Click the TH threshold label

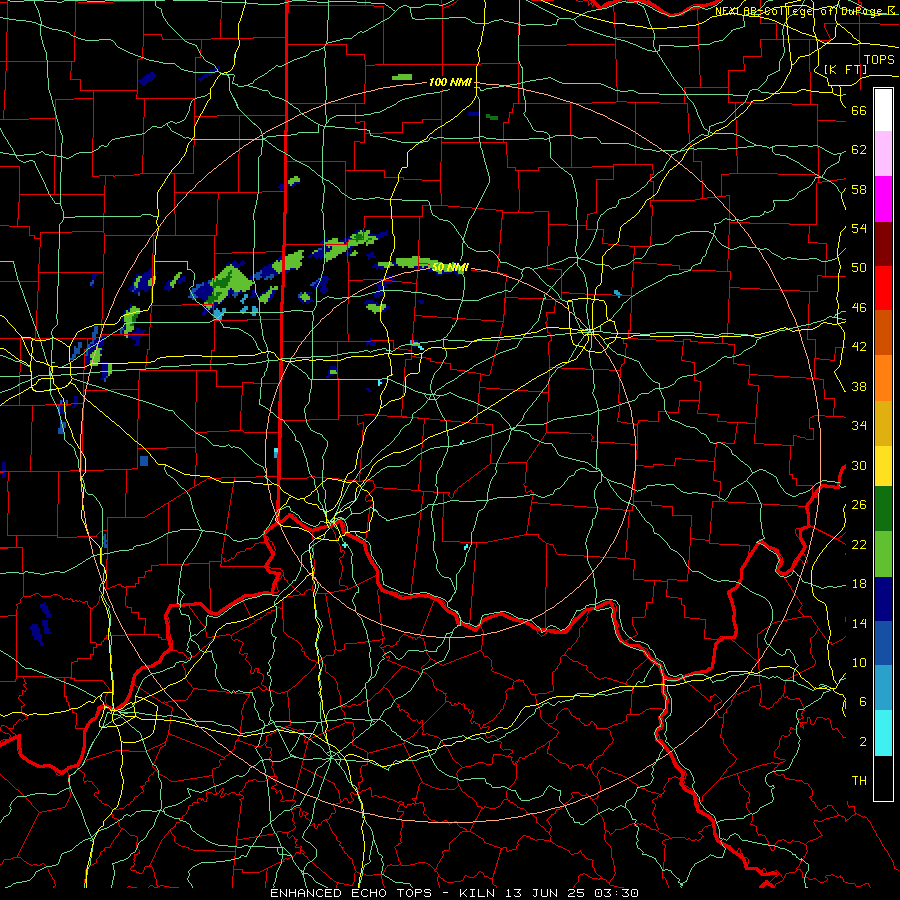coord(859,781)
